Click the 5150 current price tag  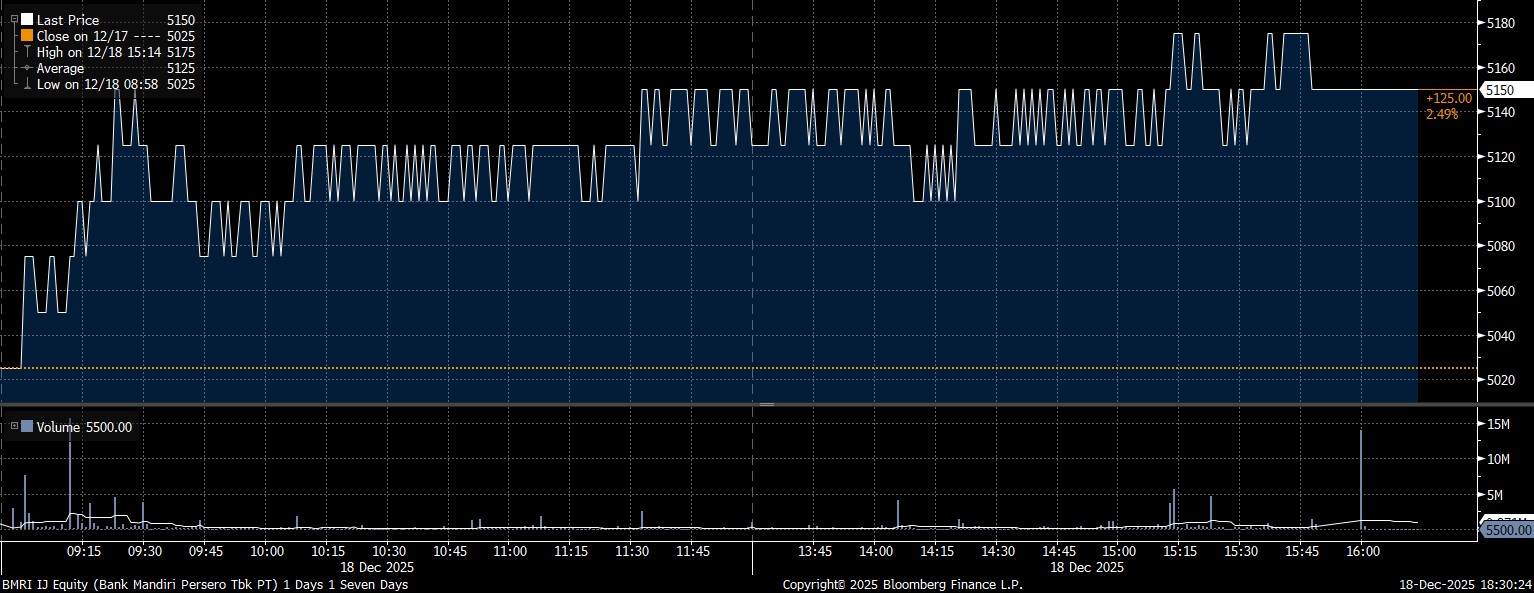click(1499, 90)
